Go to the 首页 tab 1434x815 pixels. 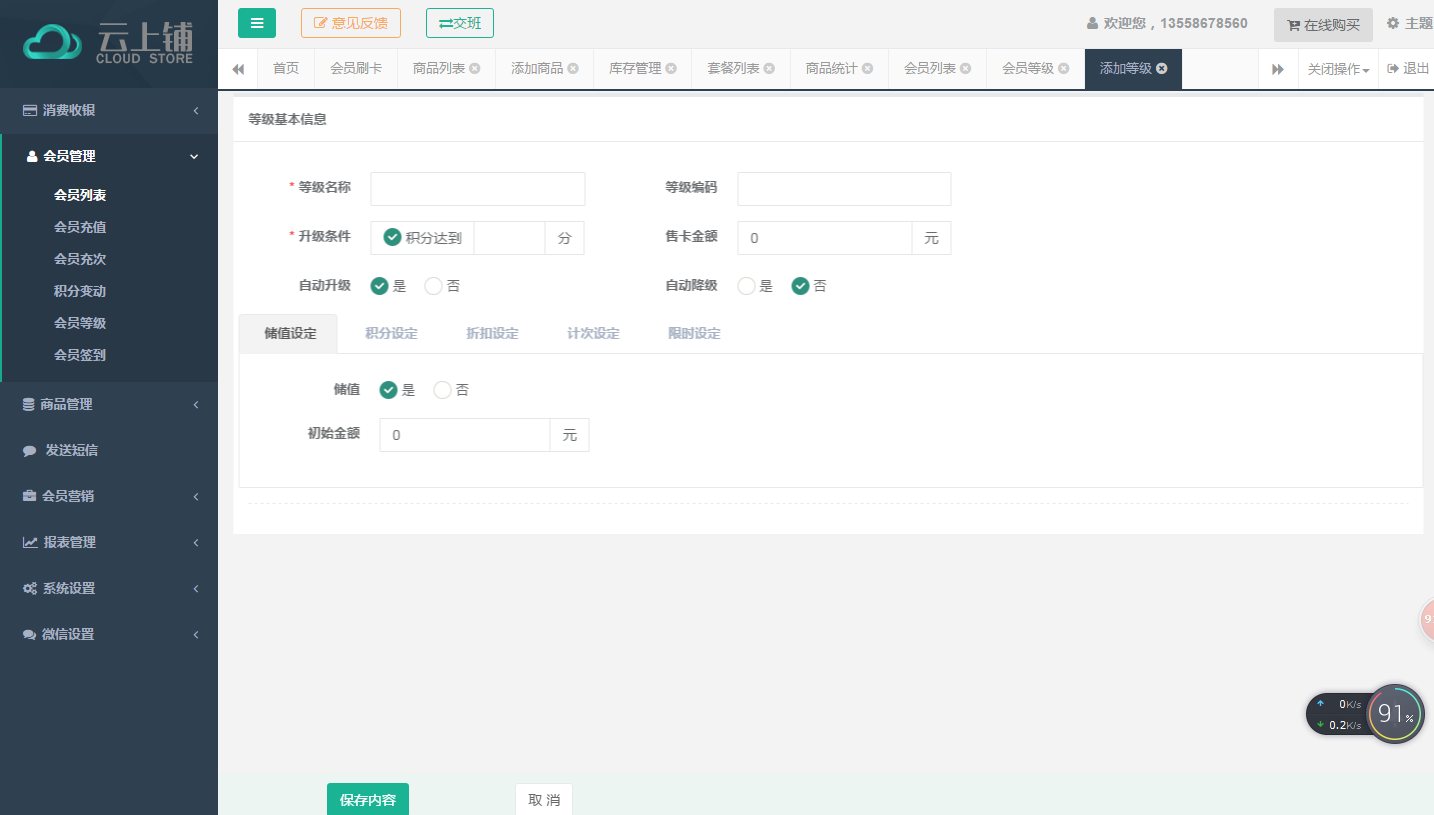286,69
